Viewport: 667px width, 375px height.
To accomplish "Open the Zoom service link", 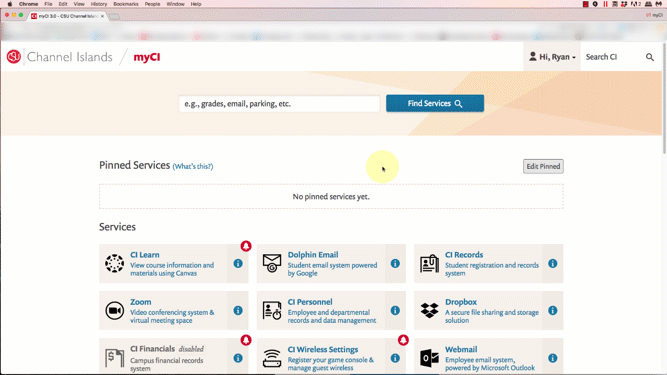I will click(x=140, y=302).
